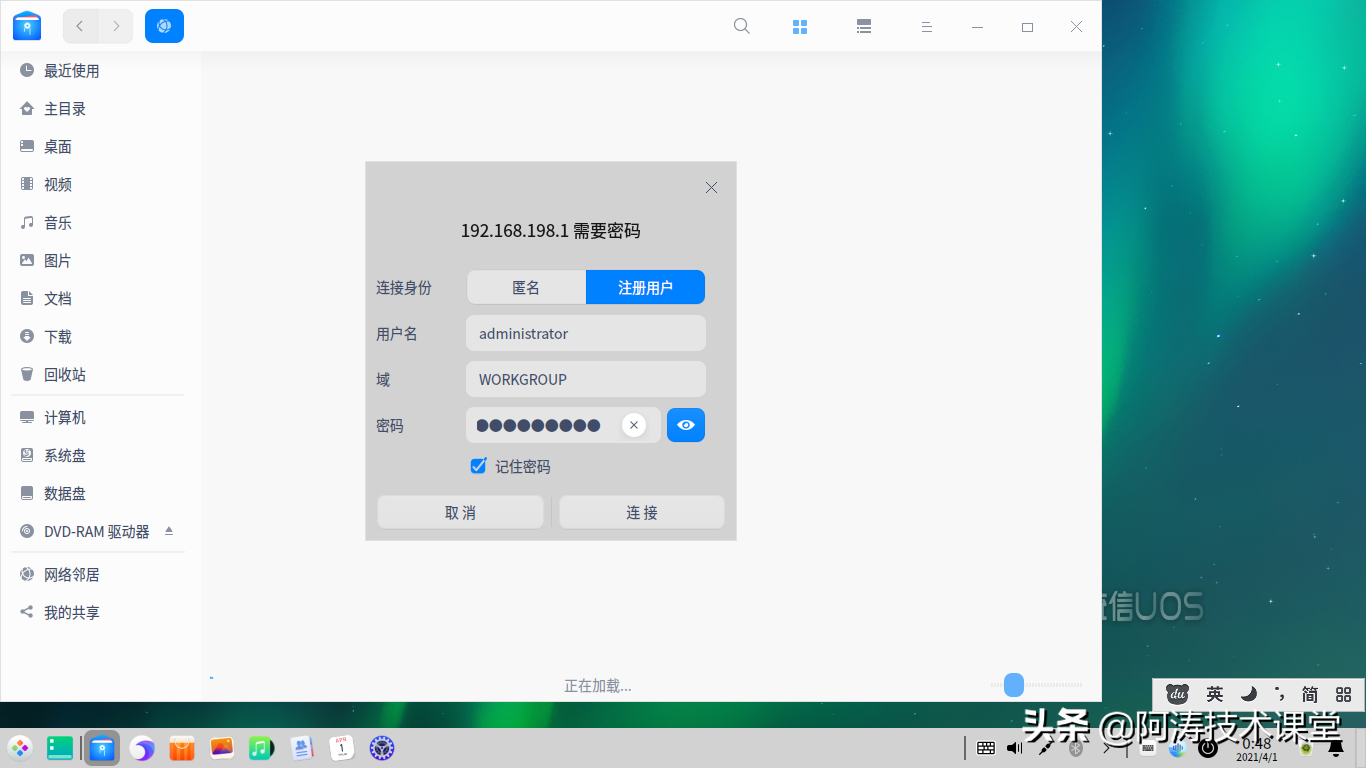Open the power button in dock
Viewport: 1366px width, 768px height.
click(1208, 748)
